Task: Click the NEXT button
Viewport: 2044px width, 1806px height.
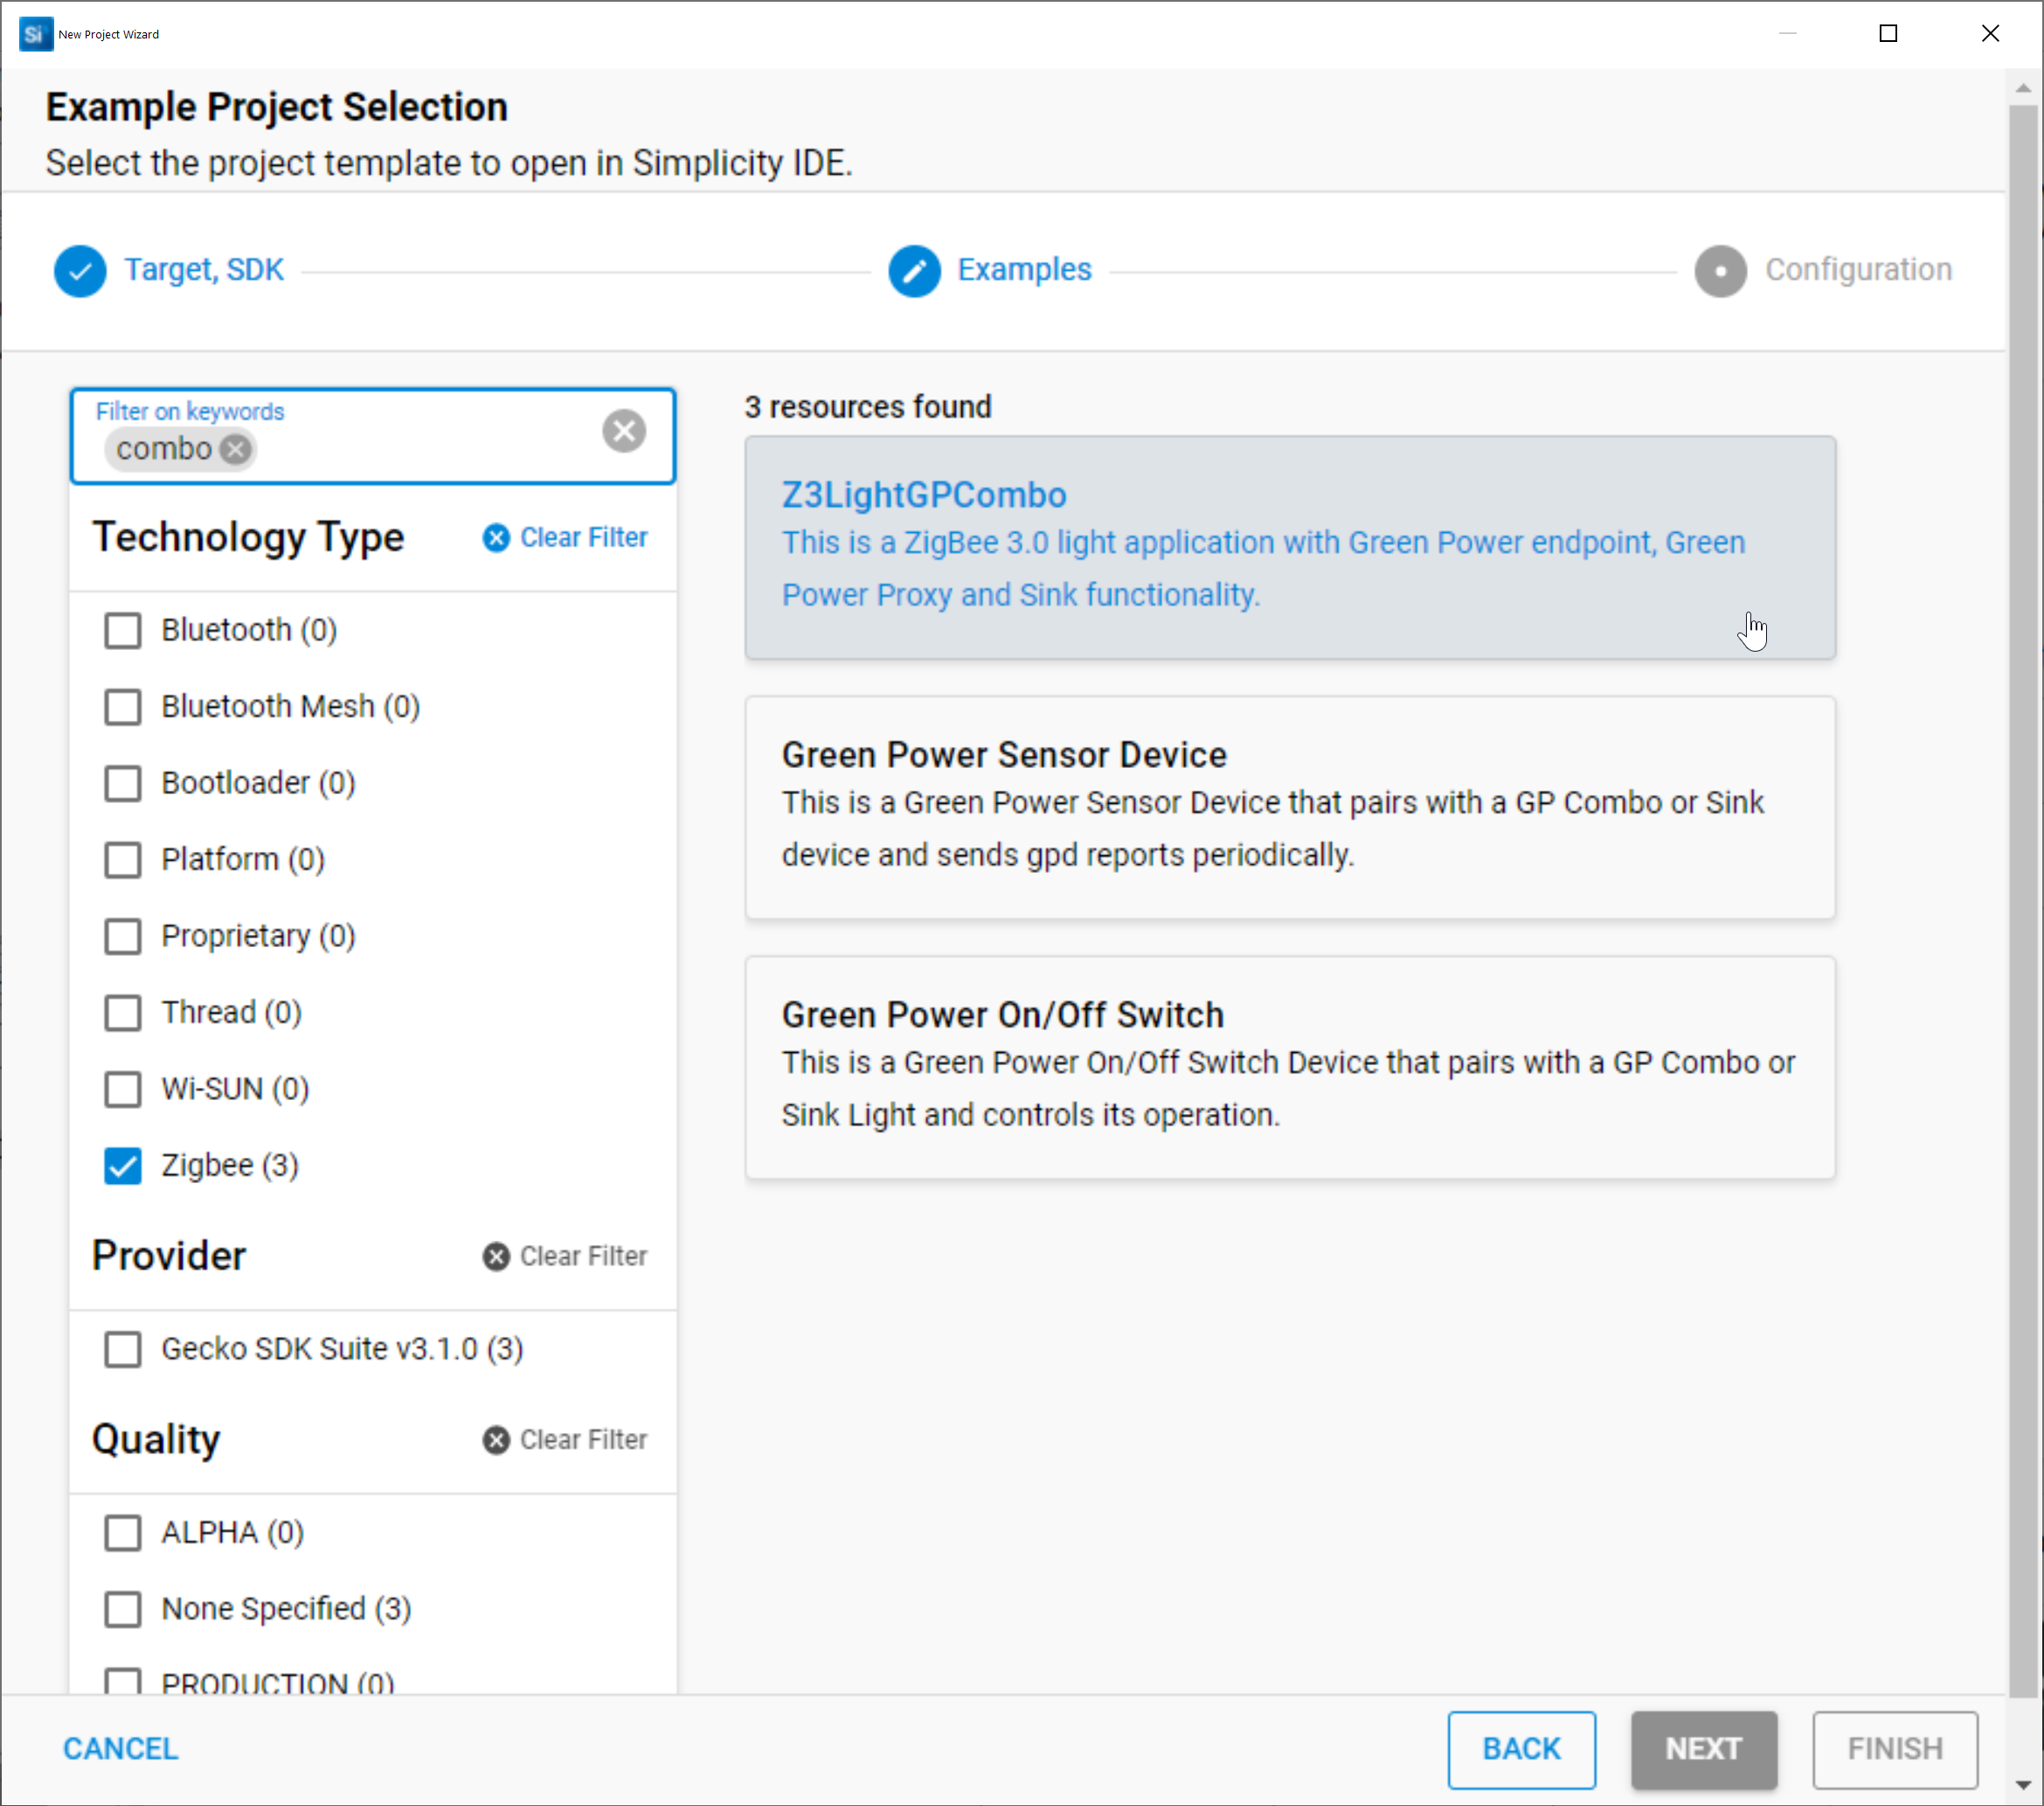Action: click(1703, 1749)
